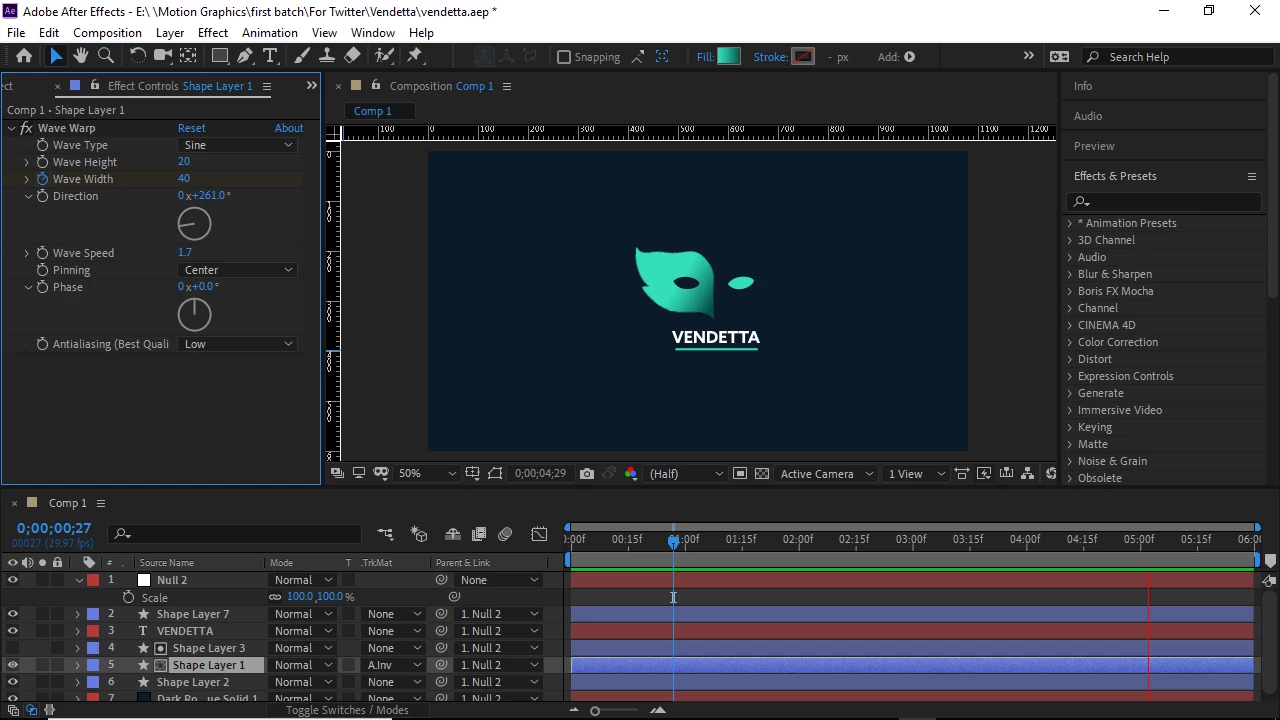
Task: Click the frame blending timeline icon
Action: (479, 534)
